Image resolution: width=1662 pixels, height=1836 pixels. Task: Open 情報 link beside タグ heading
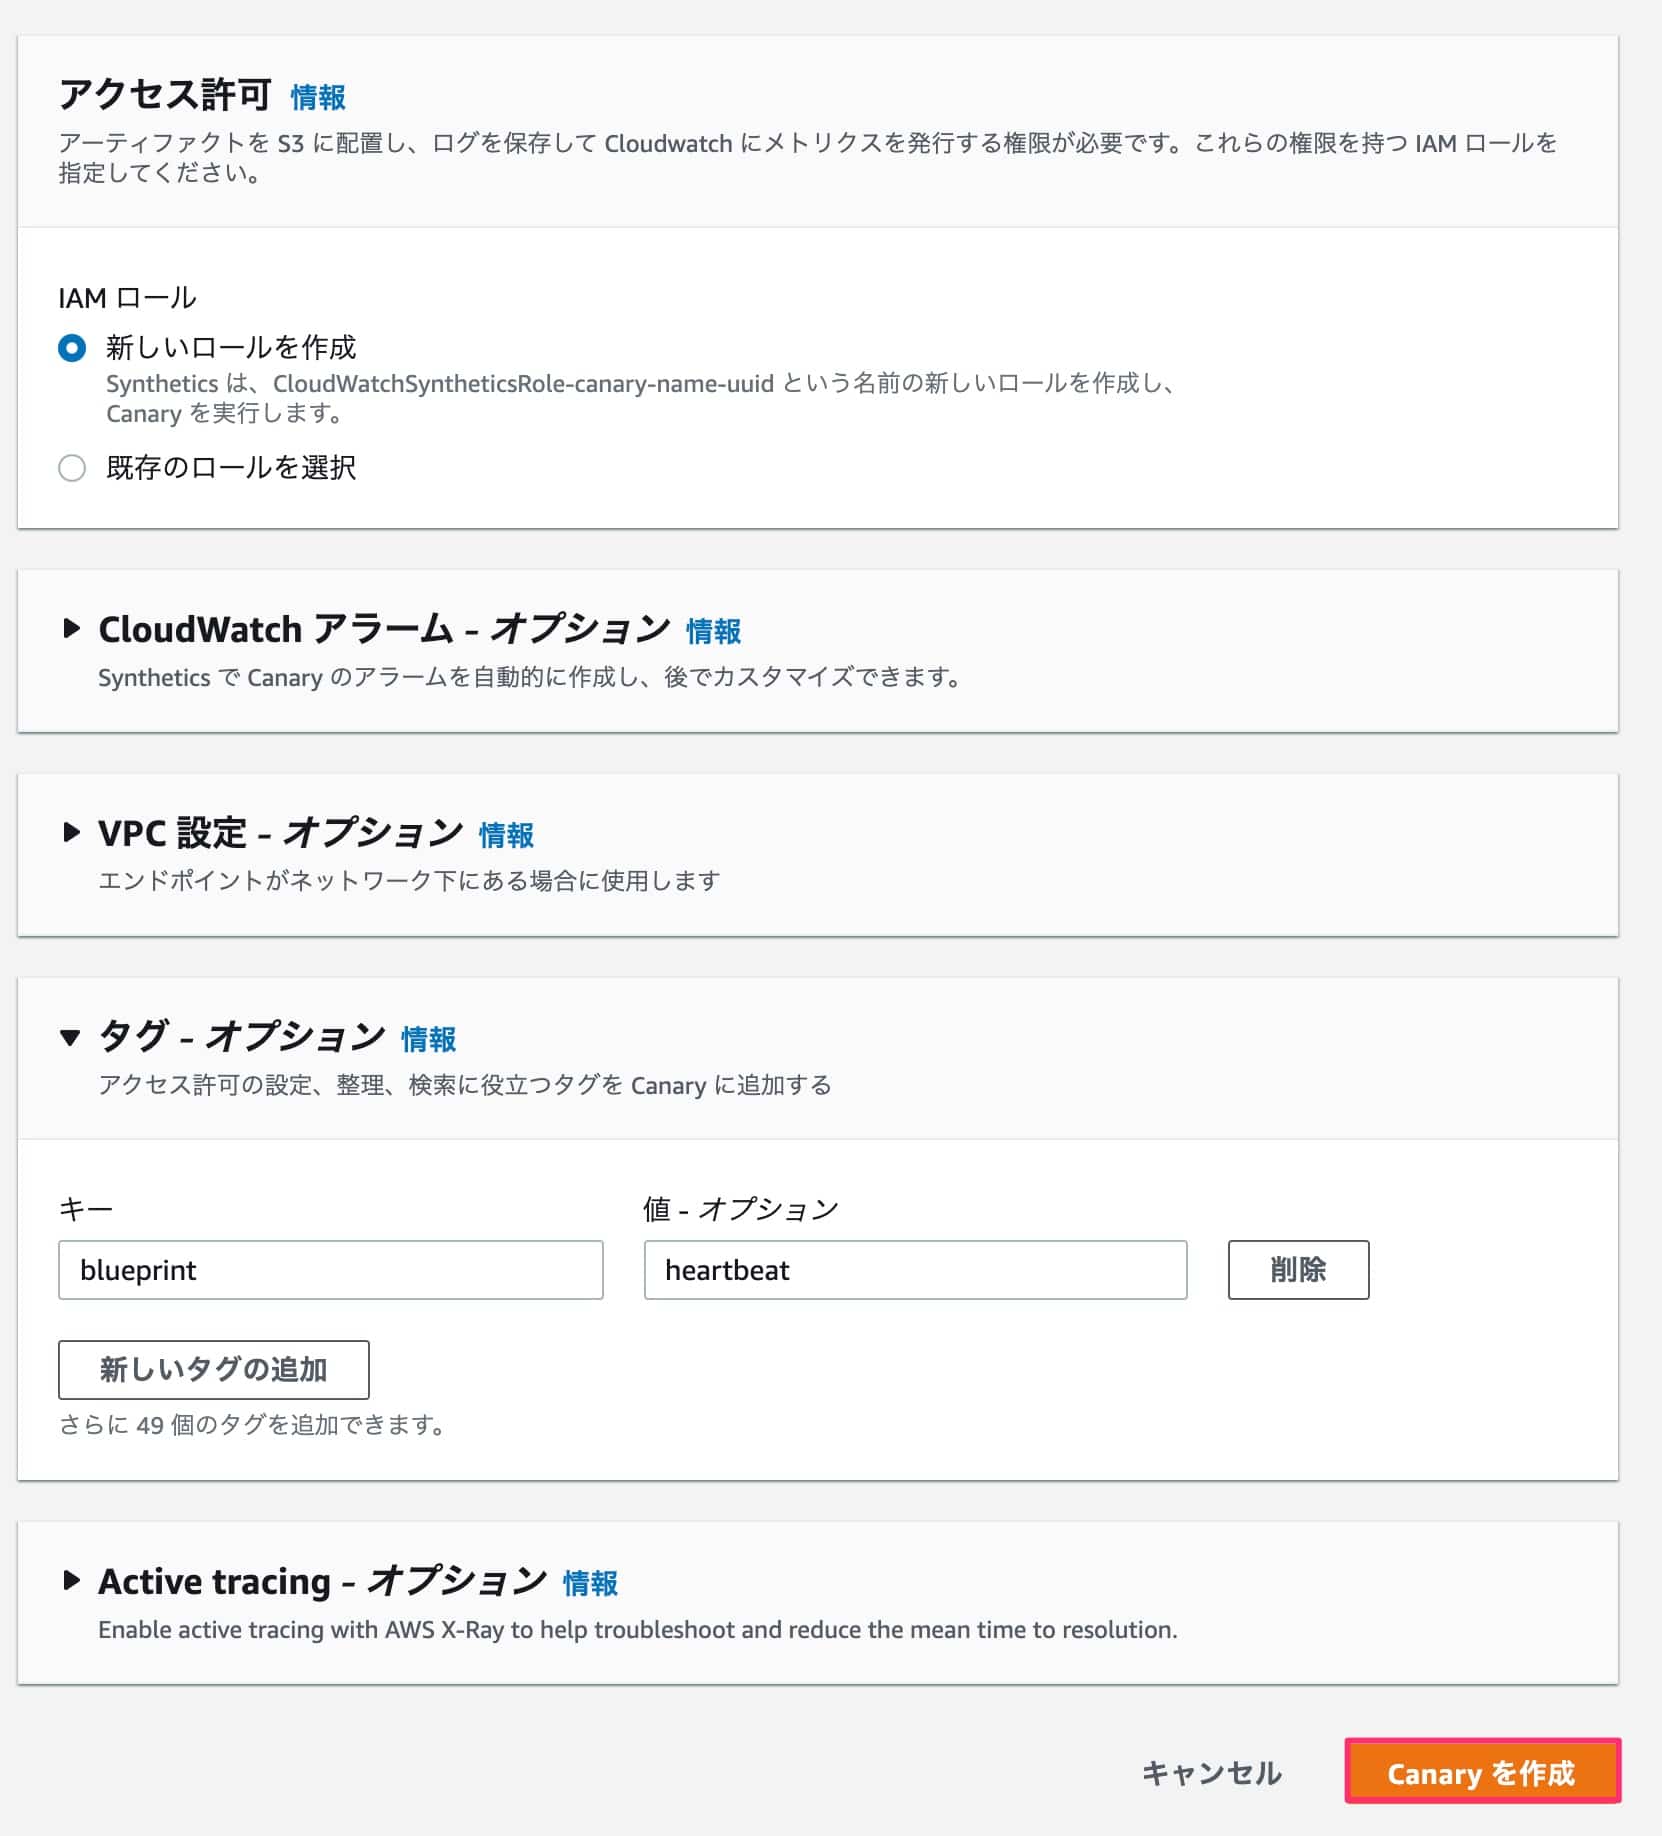coord(428,1039)
